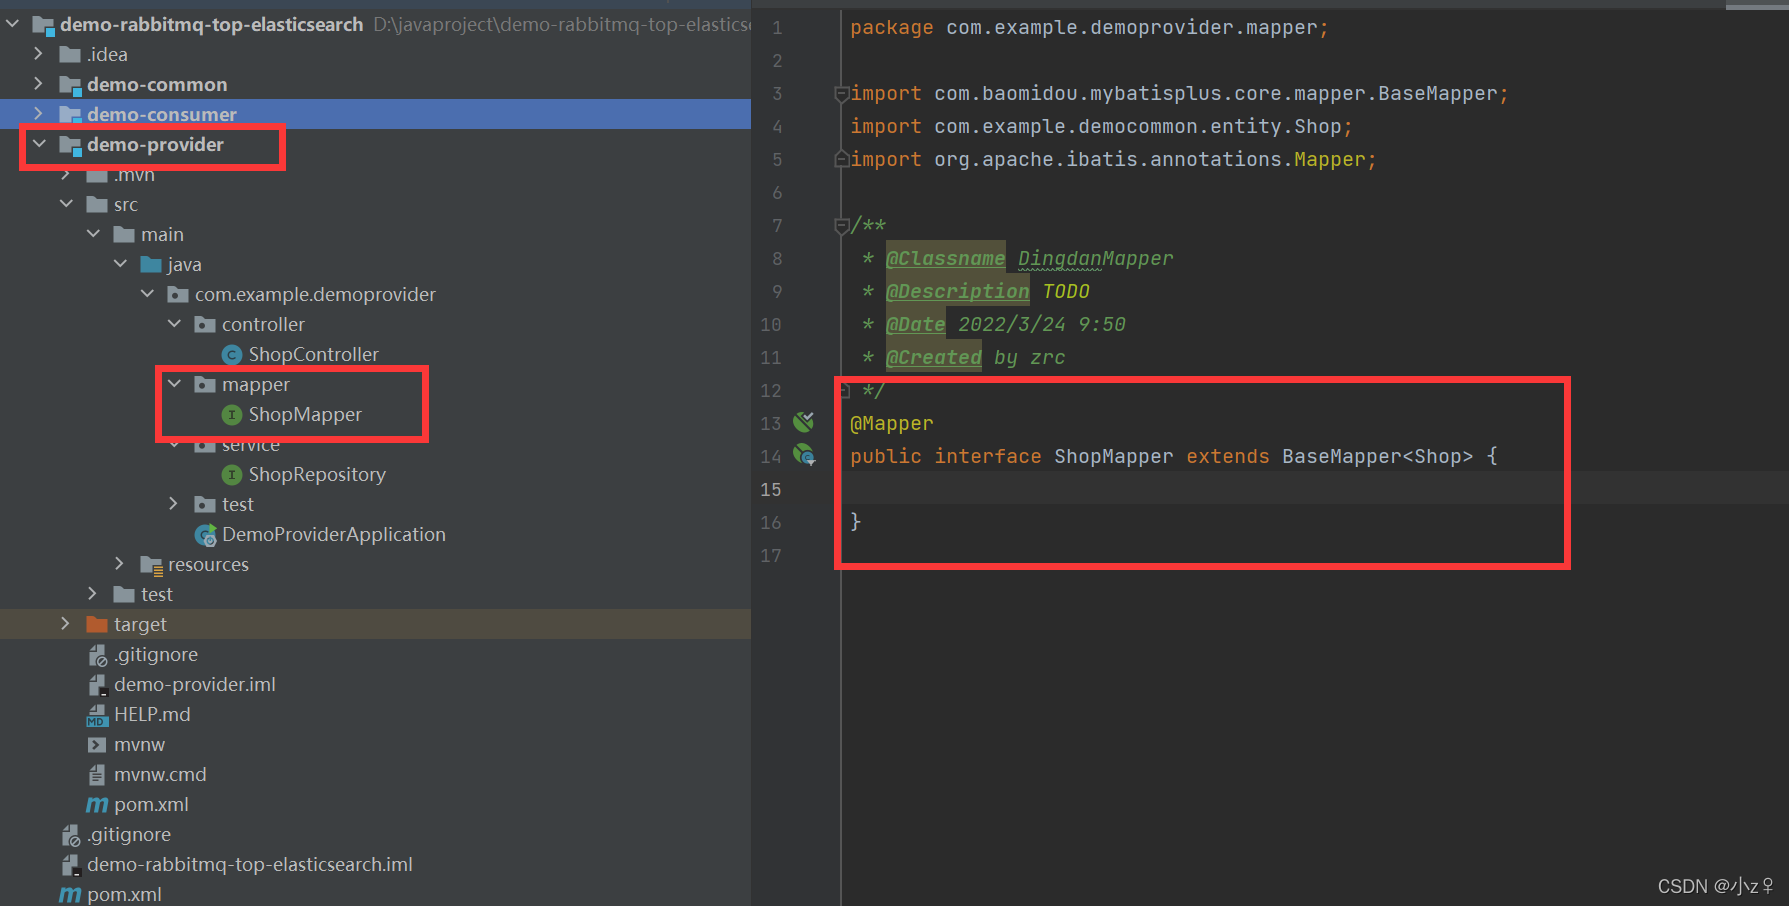Collapse the main folder

click(x=93, y=234)
